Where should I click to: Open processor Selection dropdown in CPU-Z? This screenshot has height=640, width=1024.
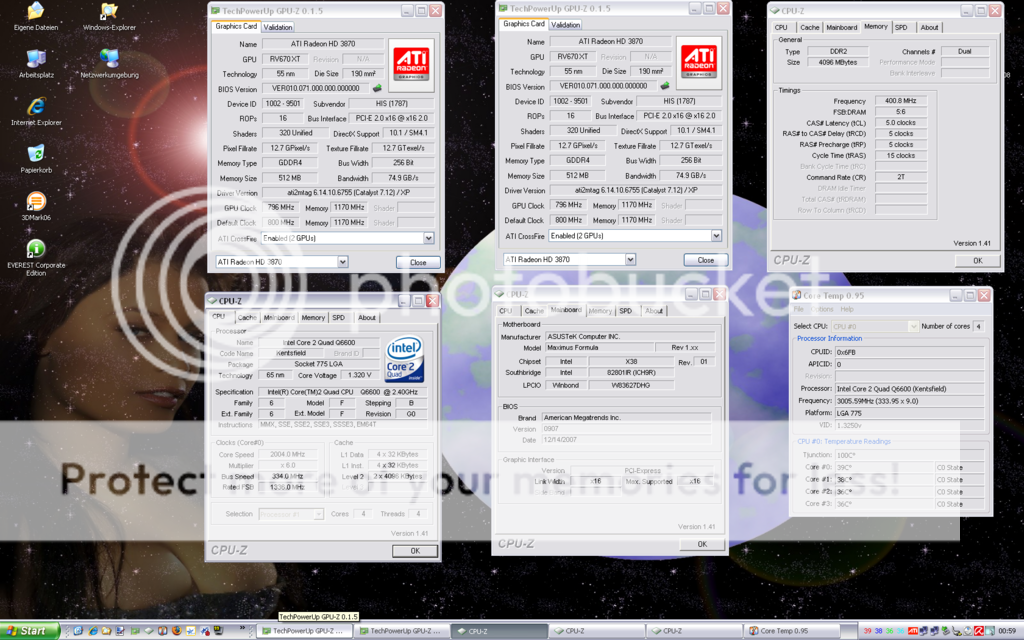318,514
